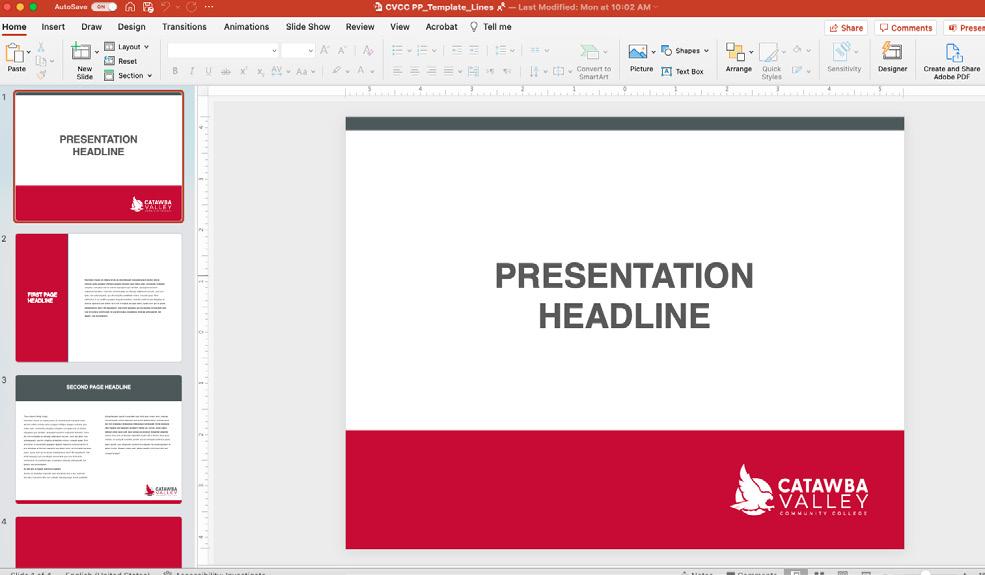Screen dimensions: 985x575
Task: Click the Paste clipboard icon
Action: [x=14, y=53]
